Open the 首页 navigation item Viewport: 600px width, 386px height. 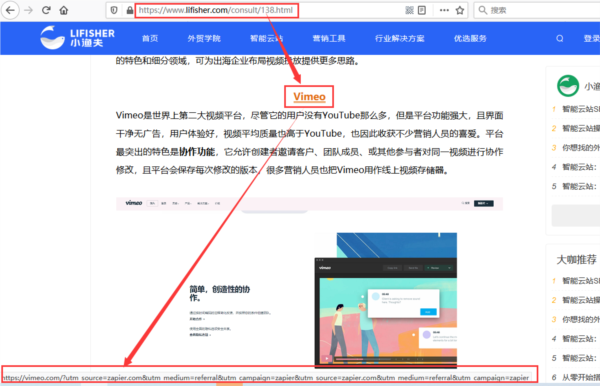tap(150, 38)
